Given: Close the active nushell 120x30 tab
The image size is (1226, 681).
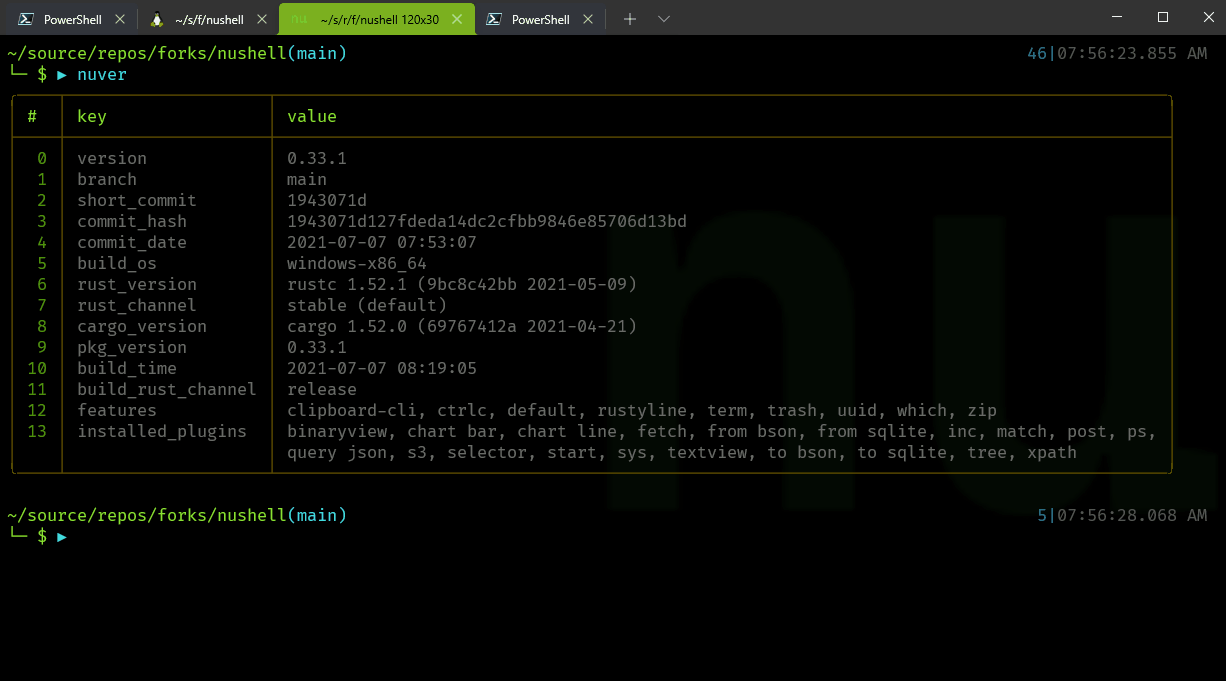Looking at the screenshot, I should (459, 17).
